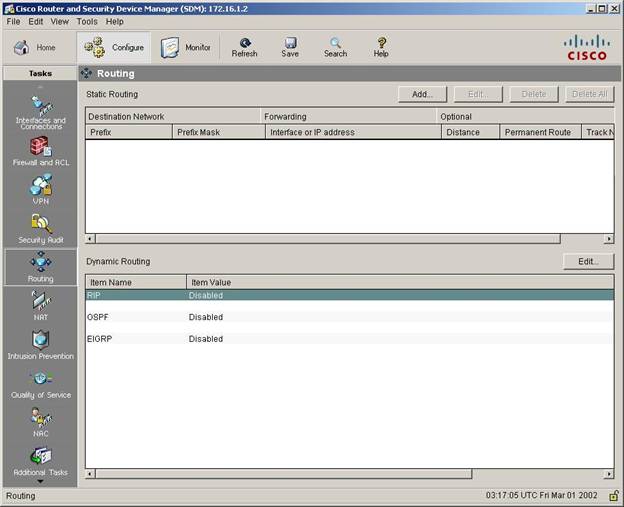This screenshot has height=507, width=624.
Task: Open the Search tool
Action: coord(335,47)
